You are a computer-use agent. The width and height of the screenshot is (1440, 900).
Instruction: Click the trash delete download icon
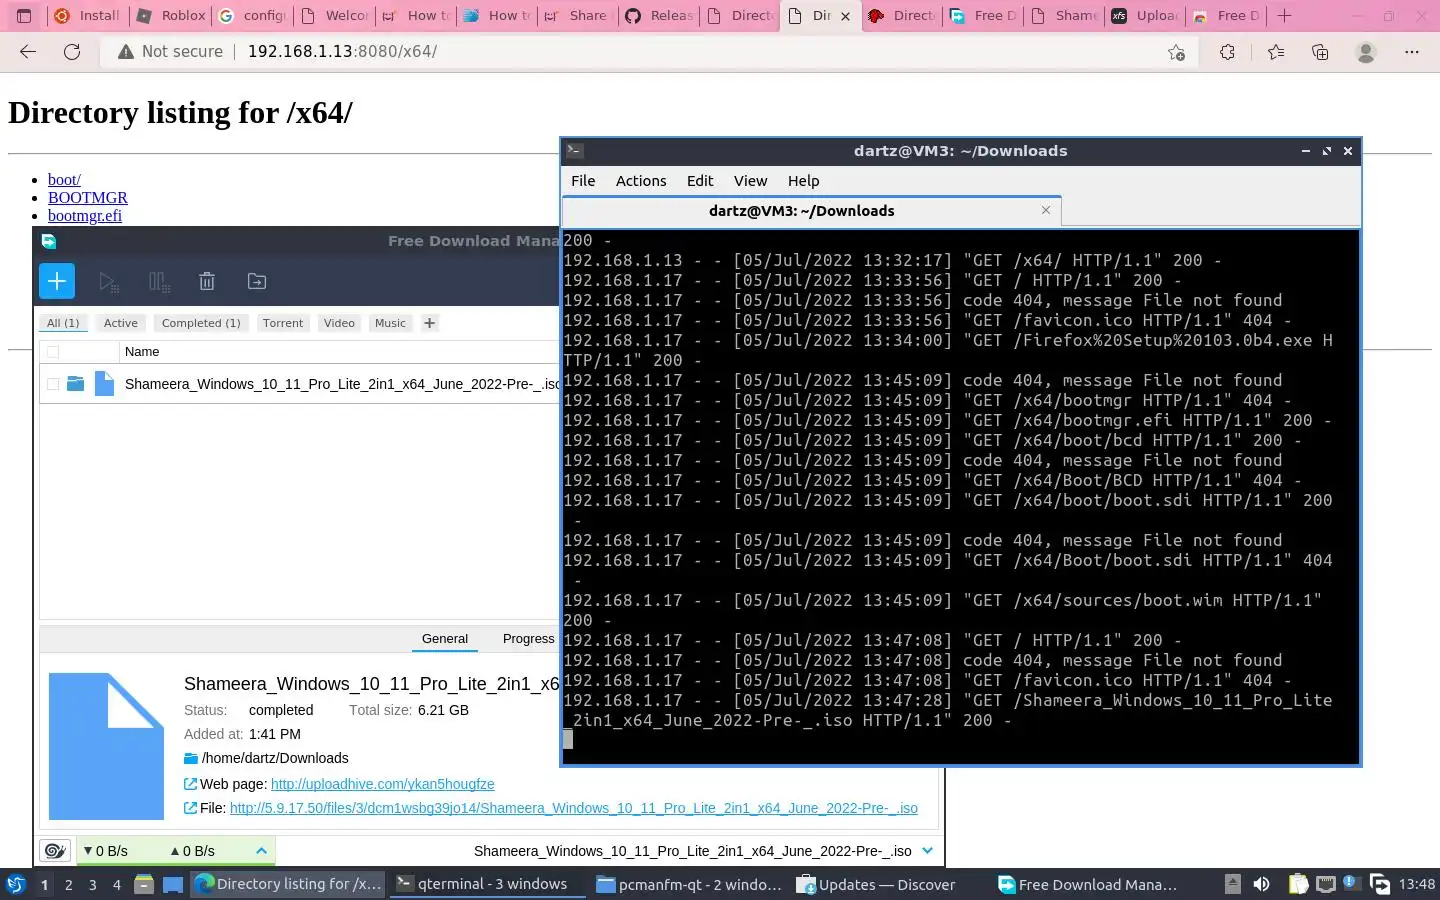207,282
